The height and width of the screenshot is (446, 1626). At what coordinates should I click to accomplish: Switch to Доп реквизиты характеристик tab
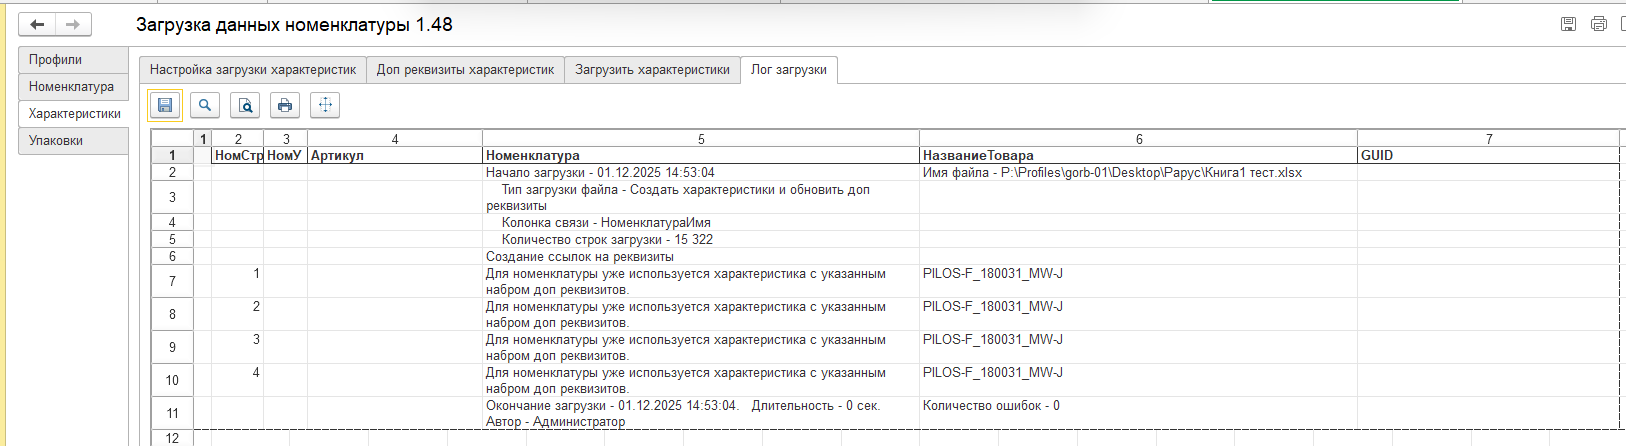pos(465,70)
